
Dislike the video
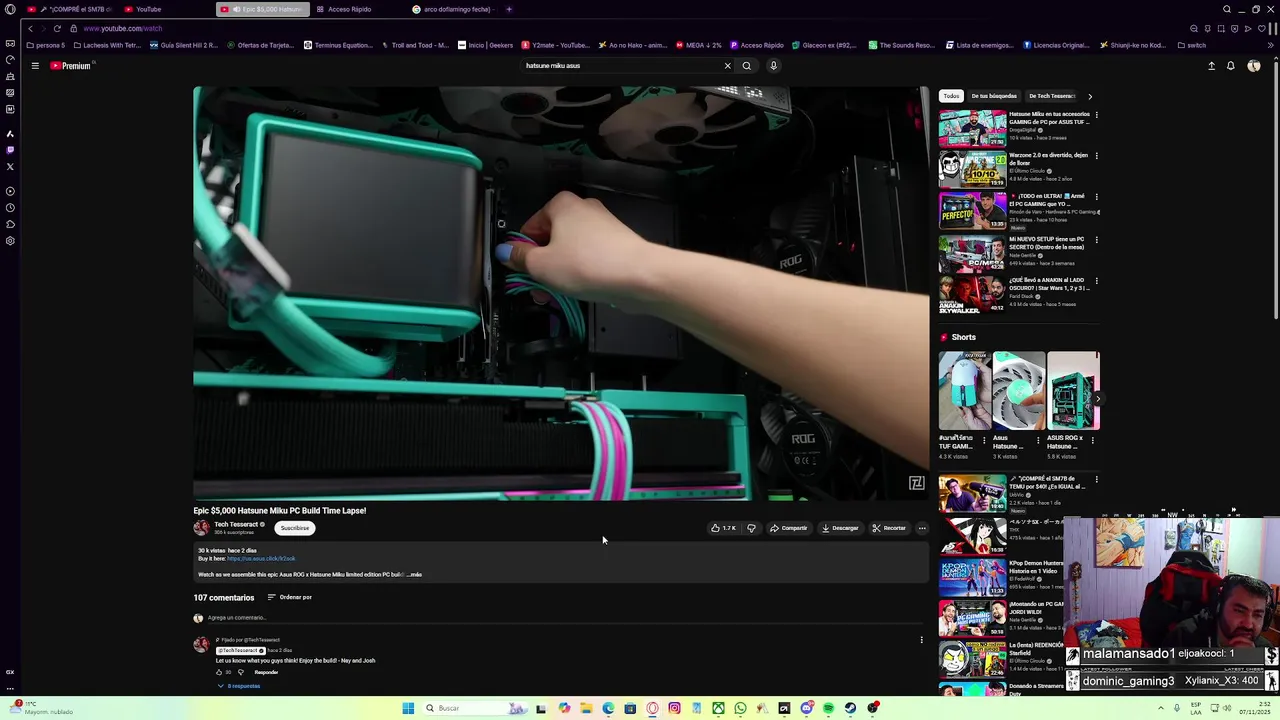(x=751, y=528)
